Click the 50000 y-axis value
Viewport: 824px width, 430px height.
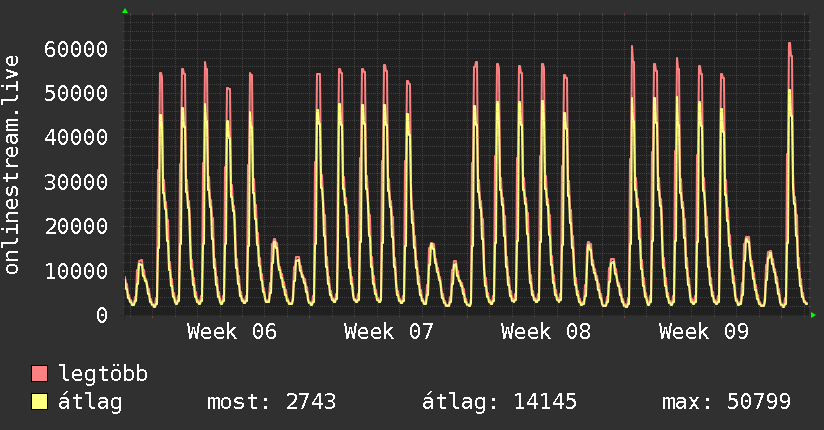[x=76, y=94]
